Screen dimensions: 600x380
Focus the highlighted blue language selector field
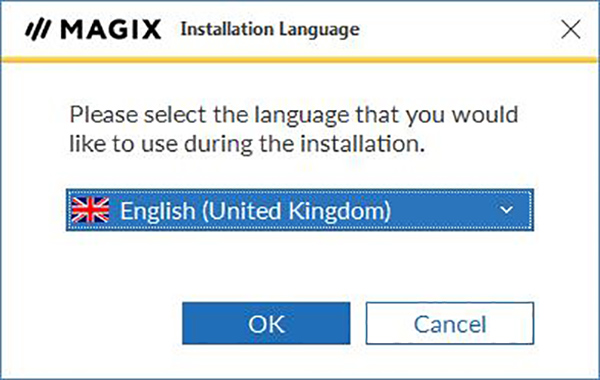click(300, 210)
